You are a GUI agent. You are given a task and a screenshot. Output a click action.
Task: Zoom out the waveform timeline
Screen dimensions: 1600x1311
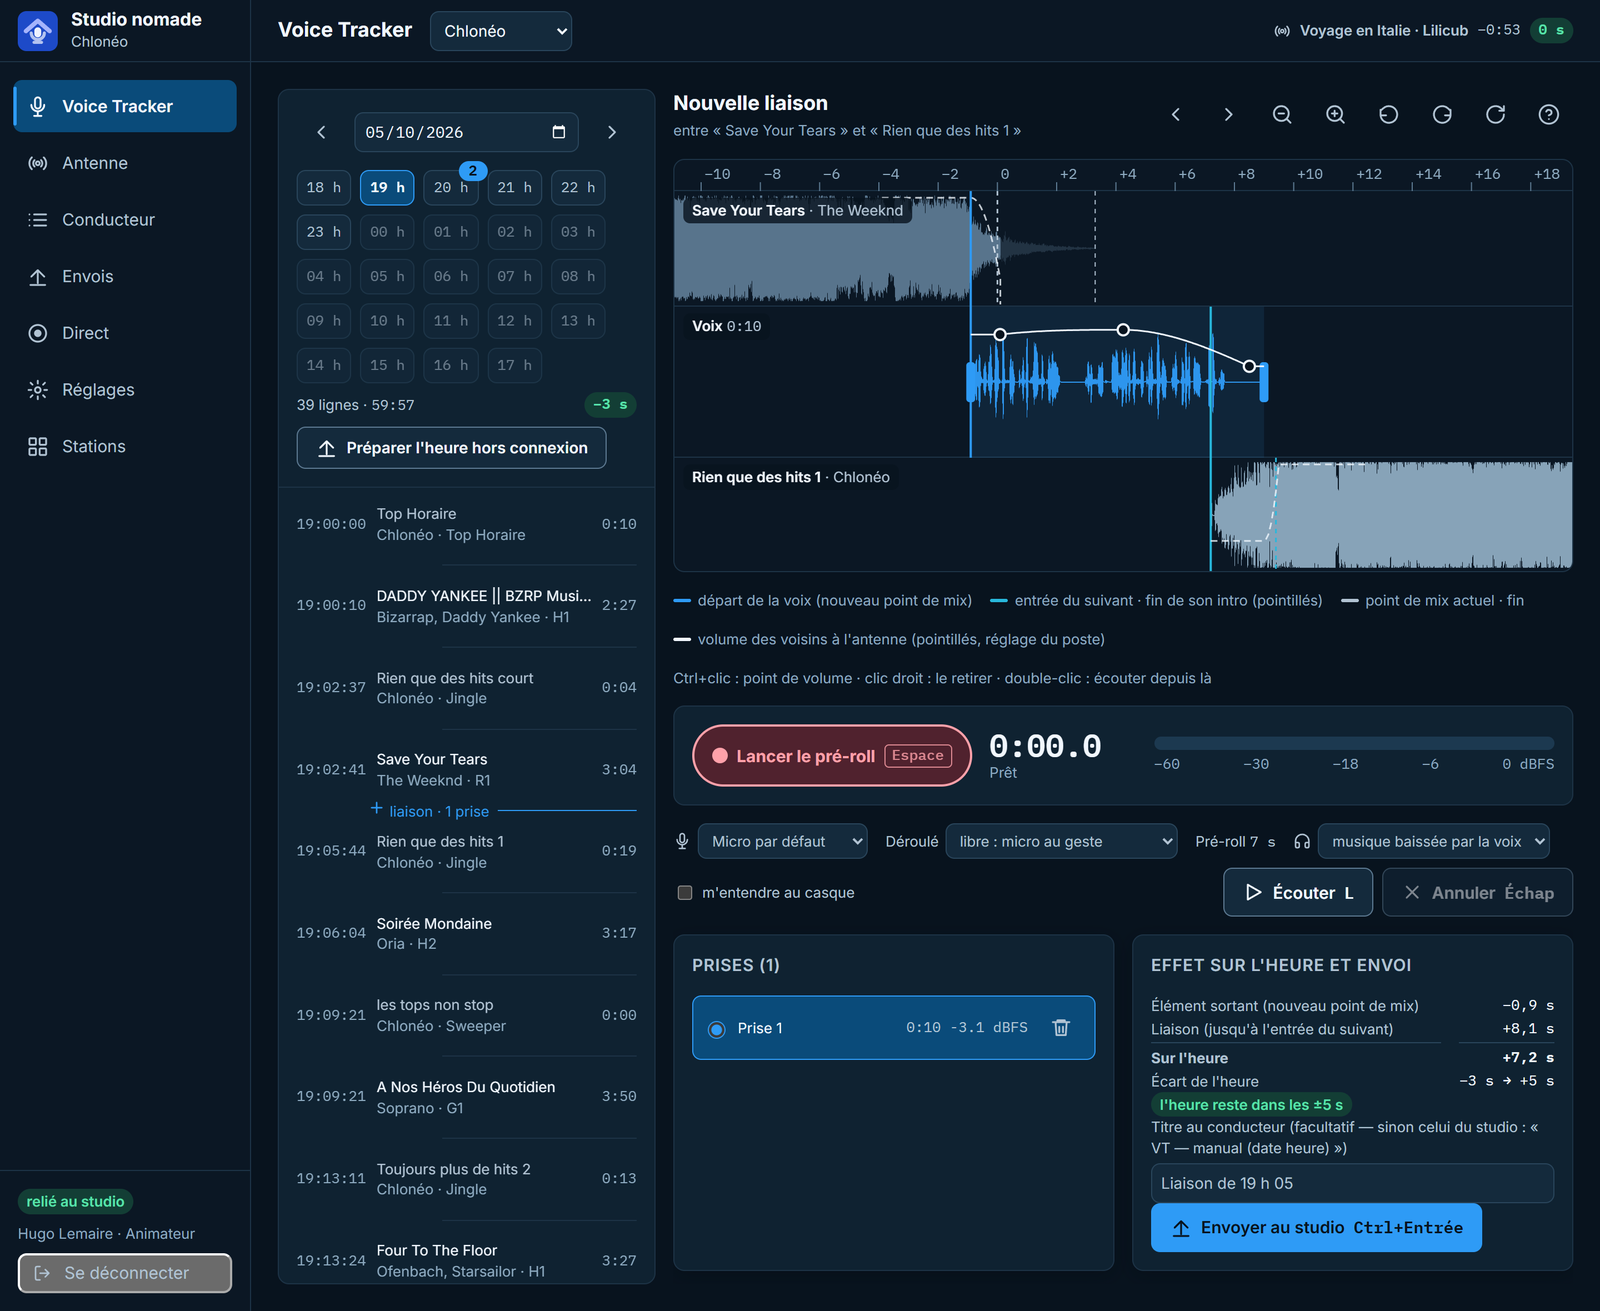click(1282, 115)
